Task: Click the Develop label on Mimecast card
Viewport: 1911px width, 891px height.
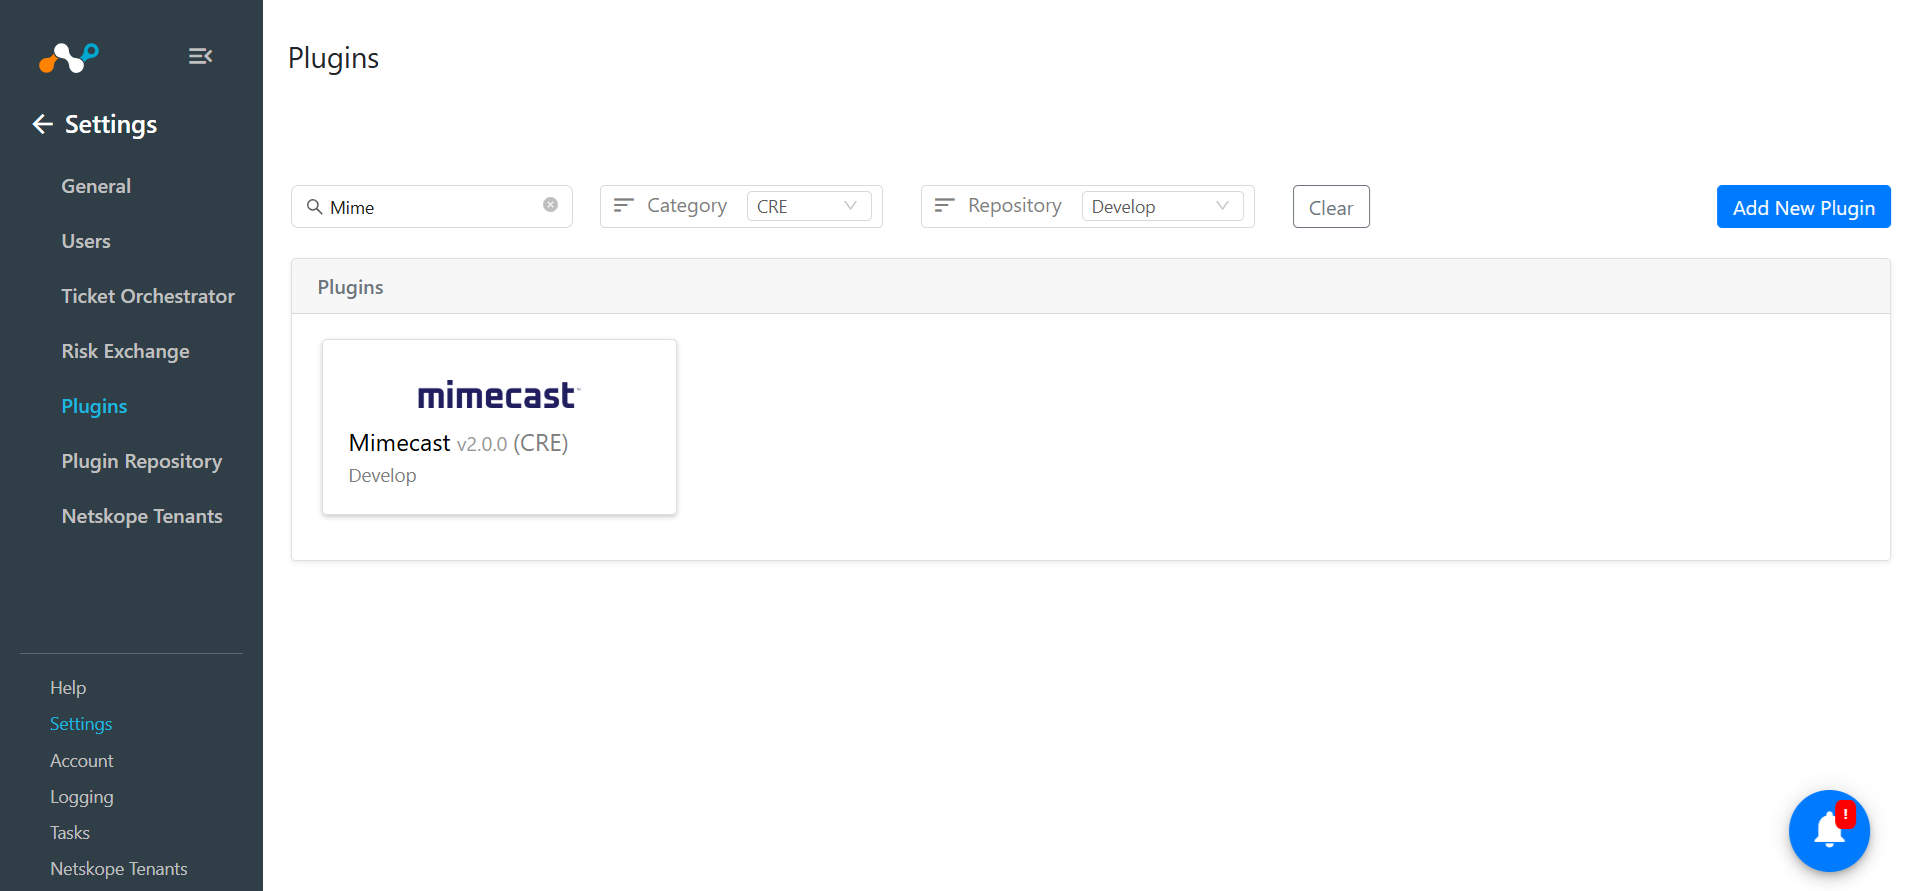Action: (x=382, y=476)
